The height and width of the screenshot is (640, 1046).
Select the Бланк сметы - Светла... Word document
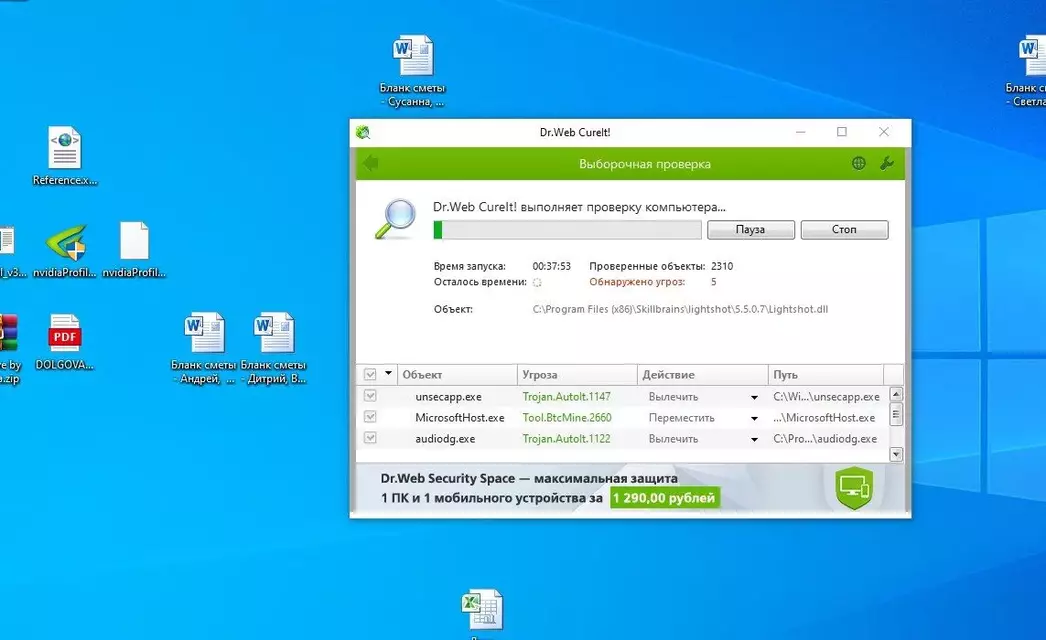pyautogui.click(x=1027, y=71)
